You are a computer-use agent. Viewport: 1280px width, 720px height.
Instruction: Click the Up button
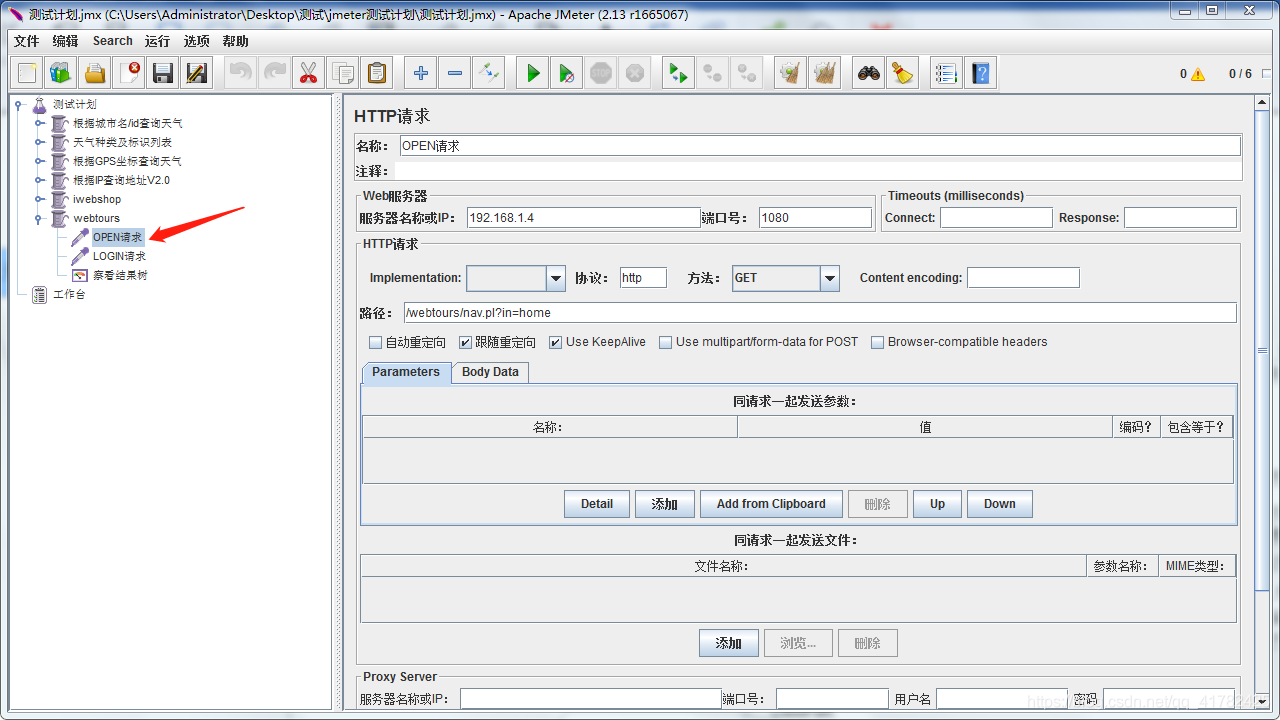click(x=937, y=504)
